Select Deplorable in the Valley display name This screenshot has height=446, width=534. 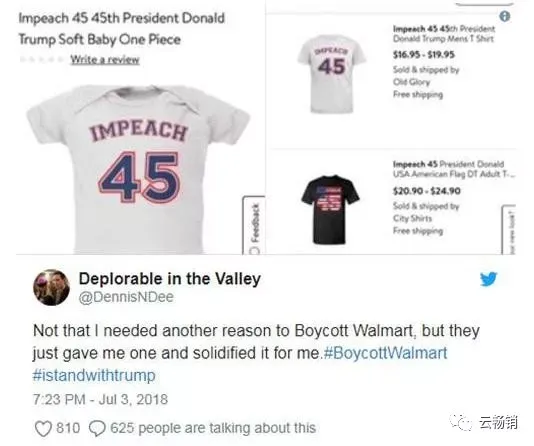pos(170,279)
